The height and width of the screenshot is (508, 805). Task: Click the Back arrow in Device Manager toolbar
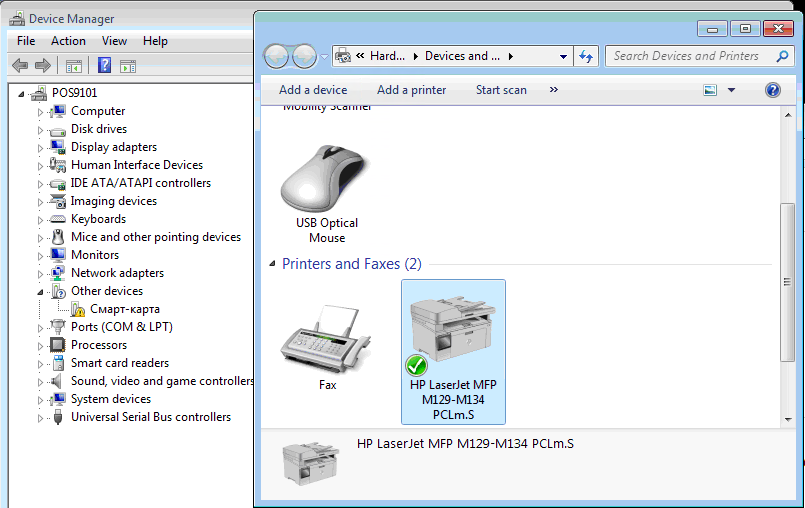[20, 66]
